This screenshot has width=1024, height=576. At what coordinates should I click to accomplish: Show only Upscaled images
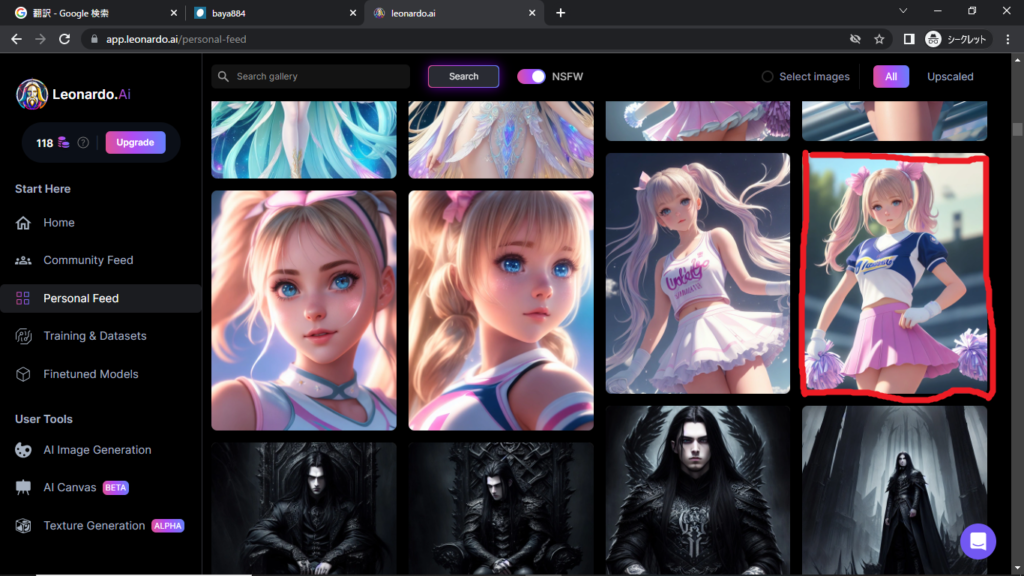click(x=949, y=77)
